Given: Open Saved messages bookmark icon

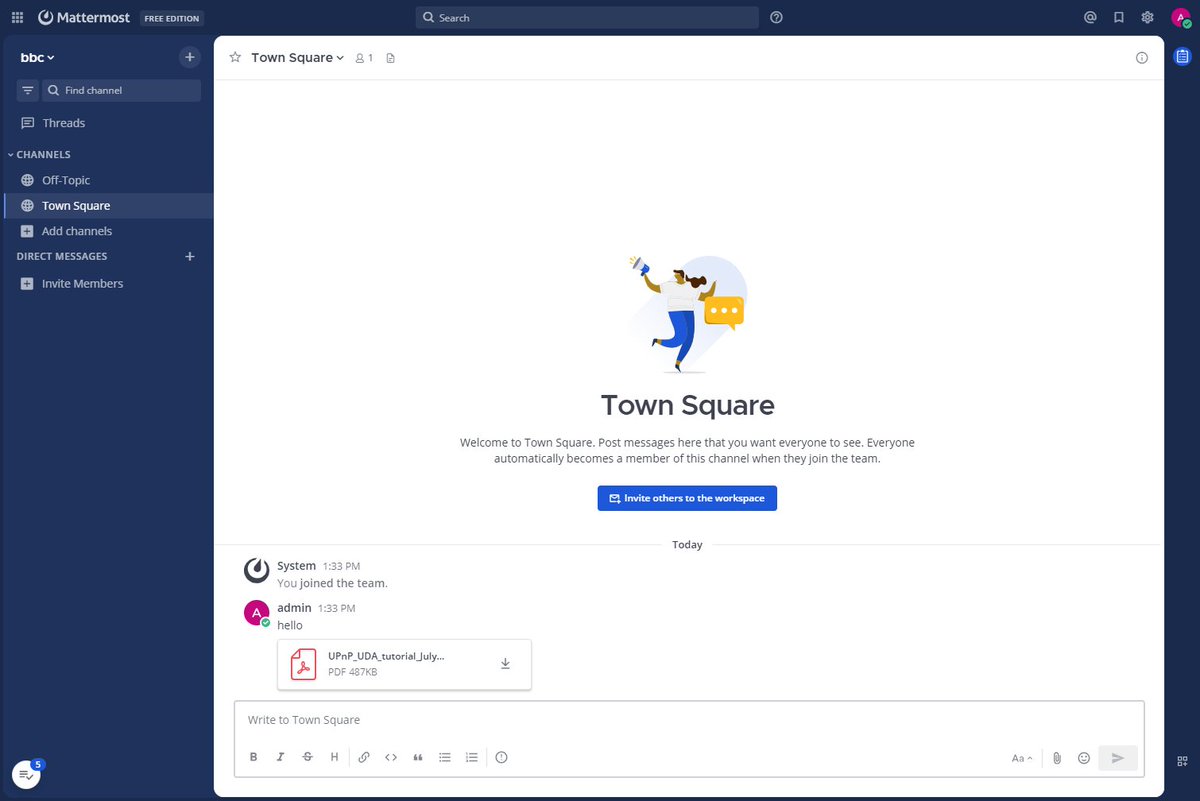Looking at the screenshot, I should pos(1119,17).
